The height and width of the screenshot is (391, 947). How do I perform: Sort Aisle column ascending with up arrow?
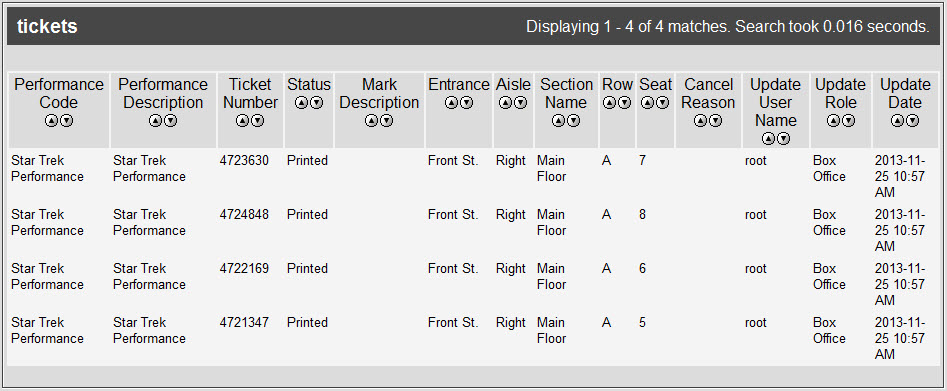(506, 103)
